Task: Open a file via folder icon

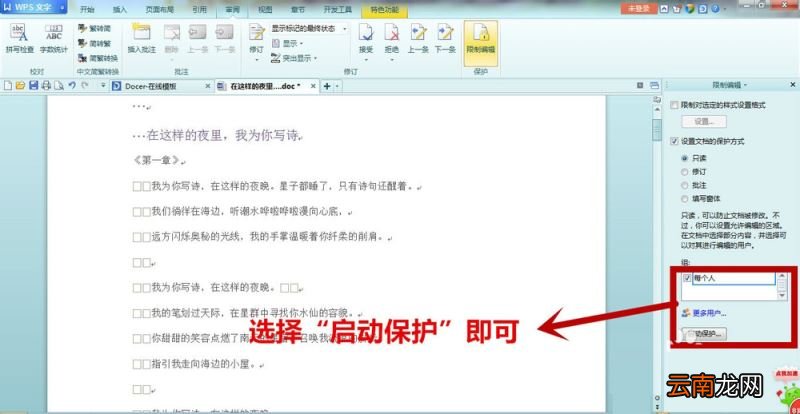Action: point(20,86)
